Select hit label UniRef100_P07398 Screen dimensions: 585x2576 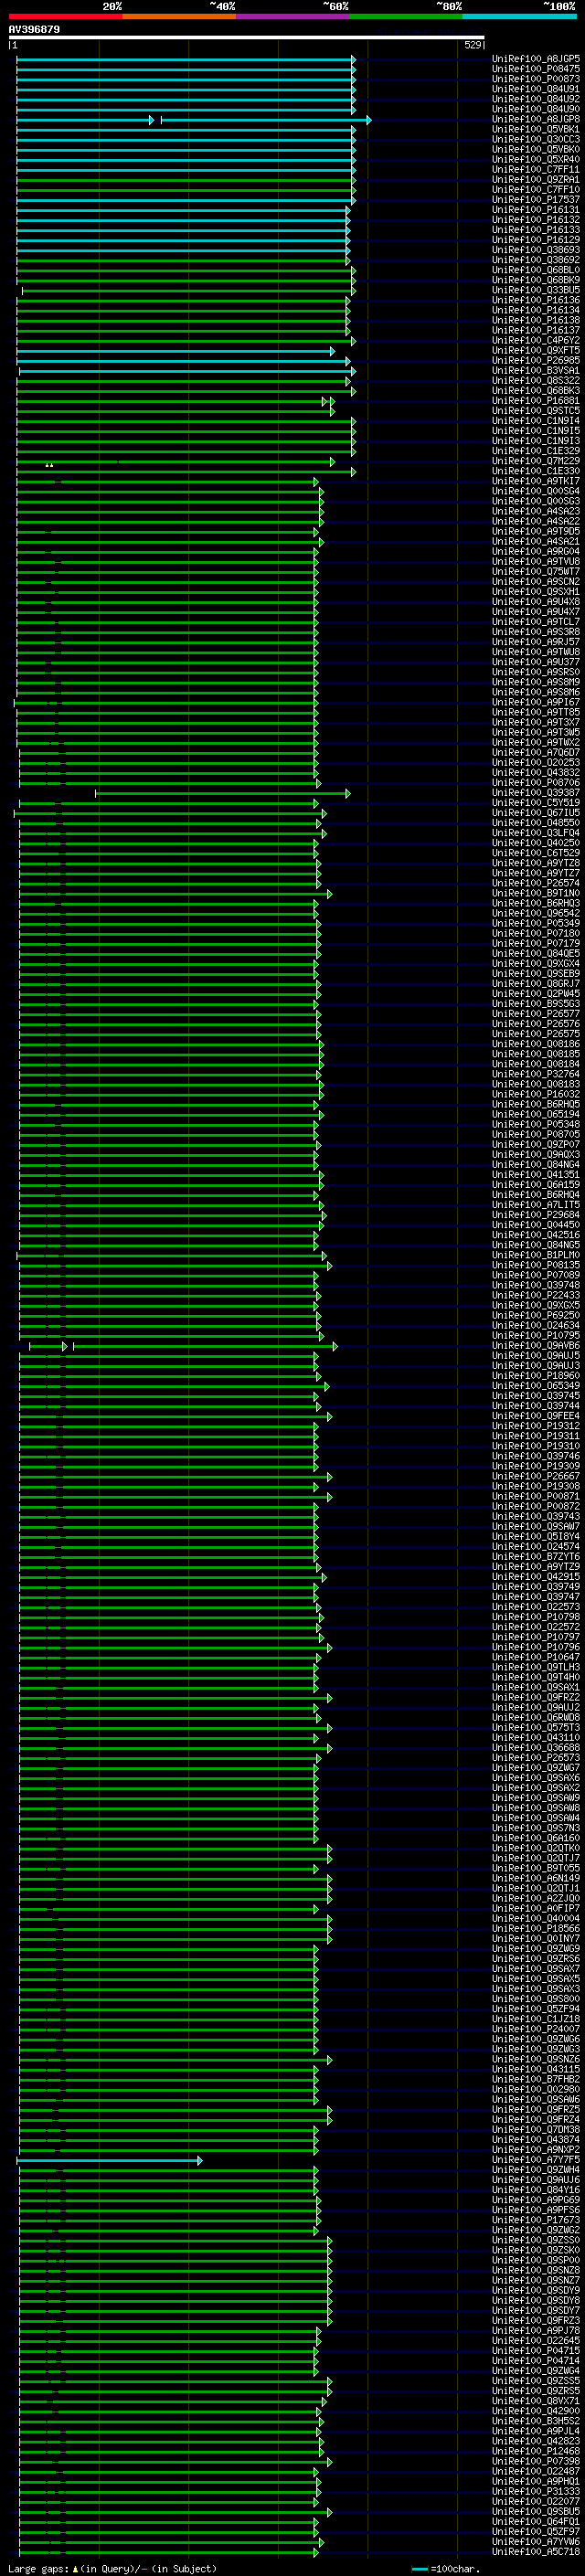pyautogui.click(x=535, y=2461)
